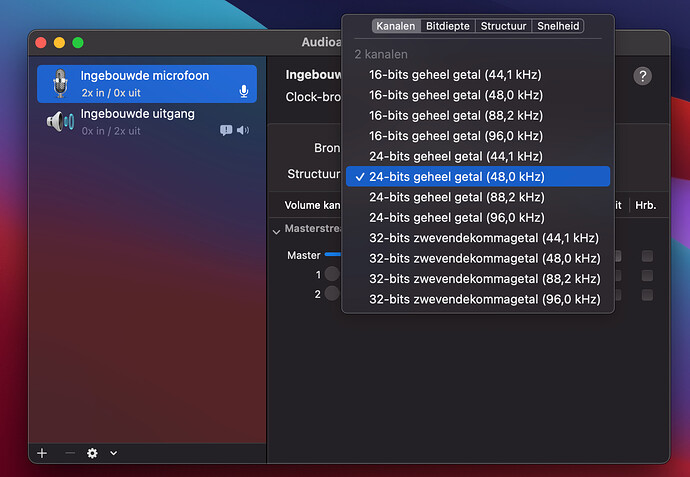Open the help question mark button
690x477 pixels.
click(x=642, y=76)
